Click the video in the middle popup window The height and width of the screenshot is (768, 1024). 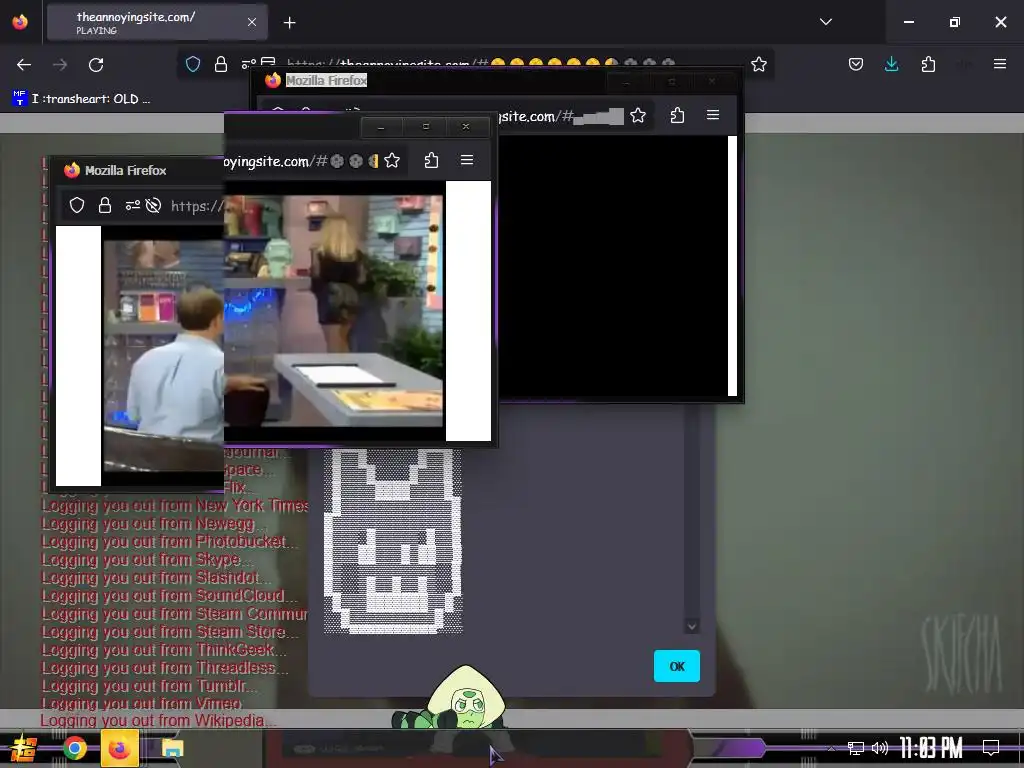(x=334, y=310)
